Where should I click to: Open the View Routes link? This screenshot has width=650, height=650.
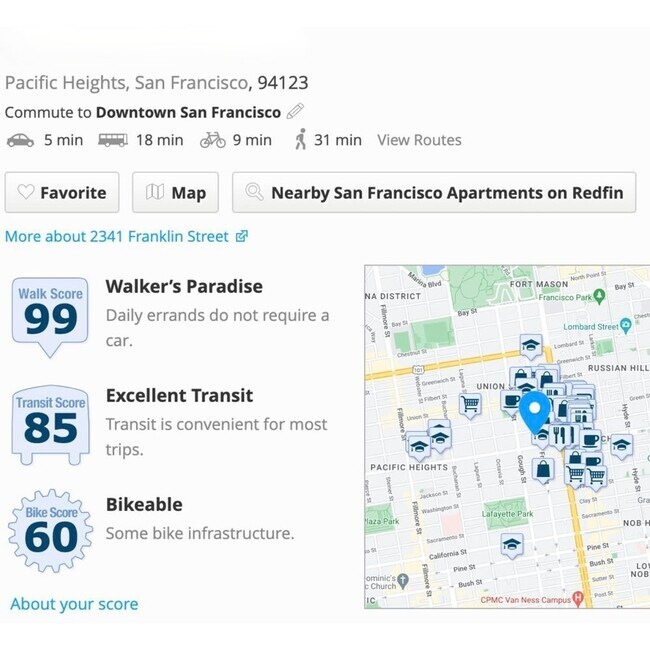click(419, 140)
